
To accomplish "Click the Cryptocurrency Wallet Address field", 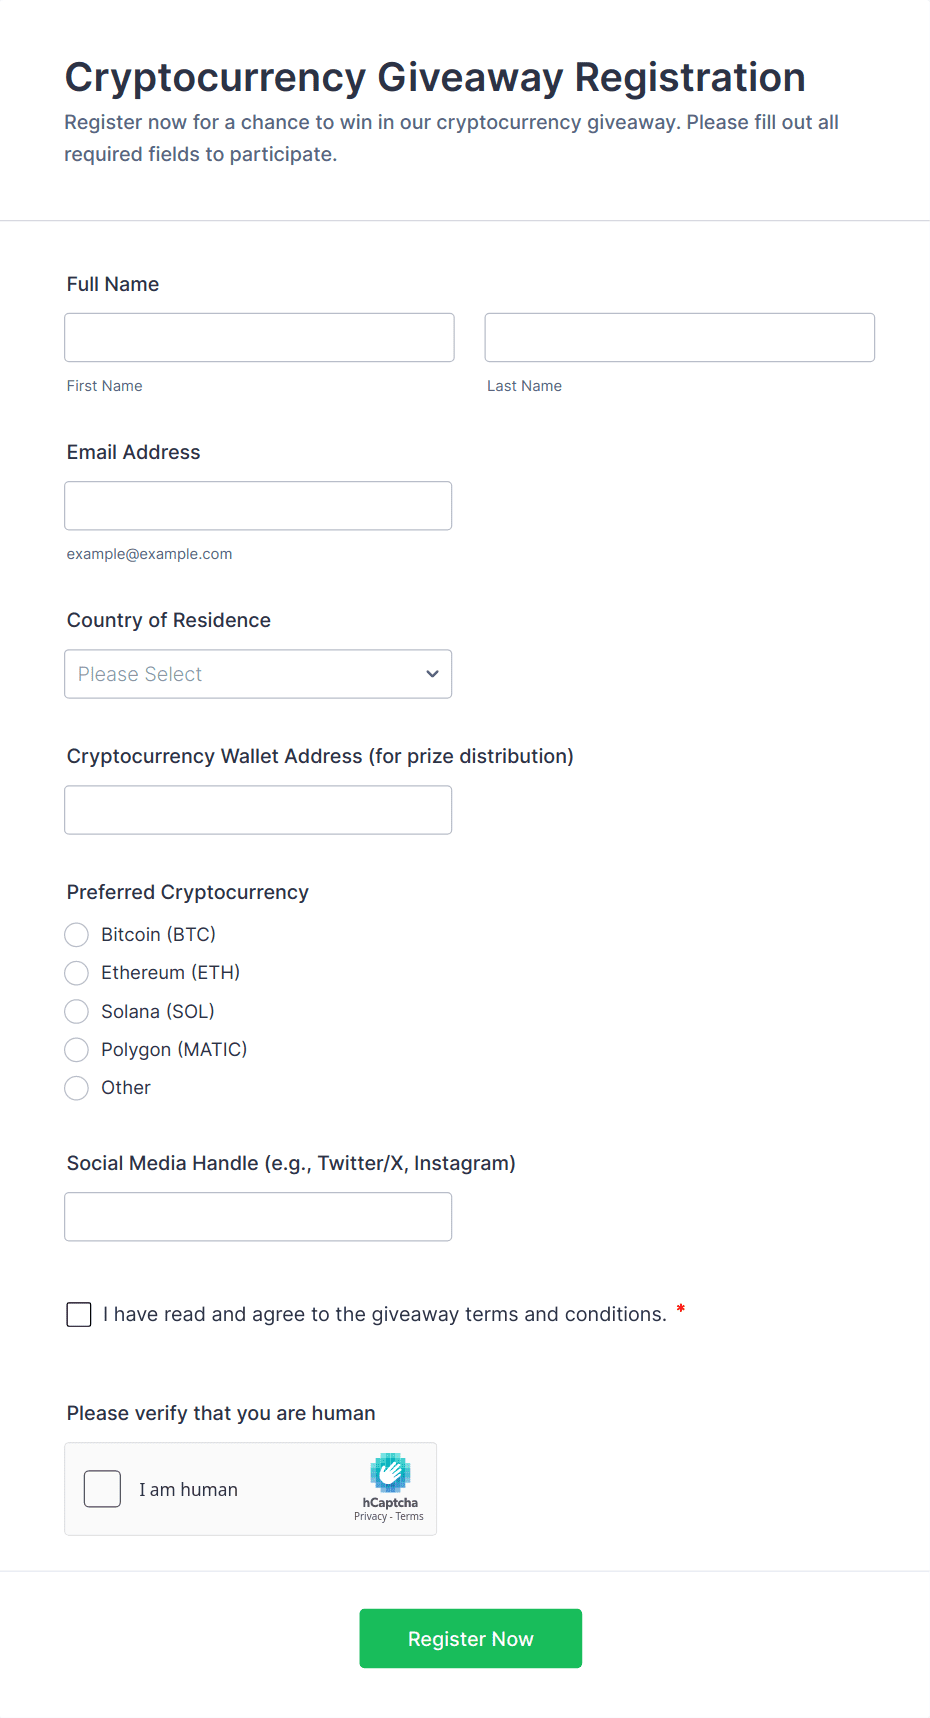I will click(258, 810).
